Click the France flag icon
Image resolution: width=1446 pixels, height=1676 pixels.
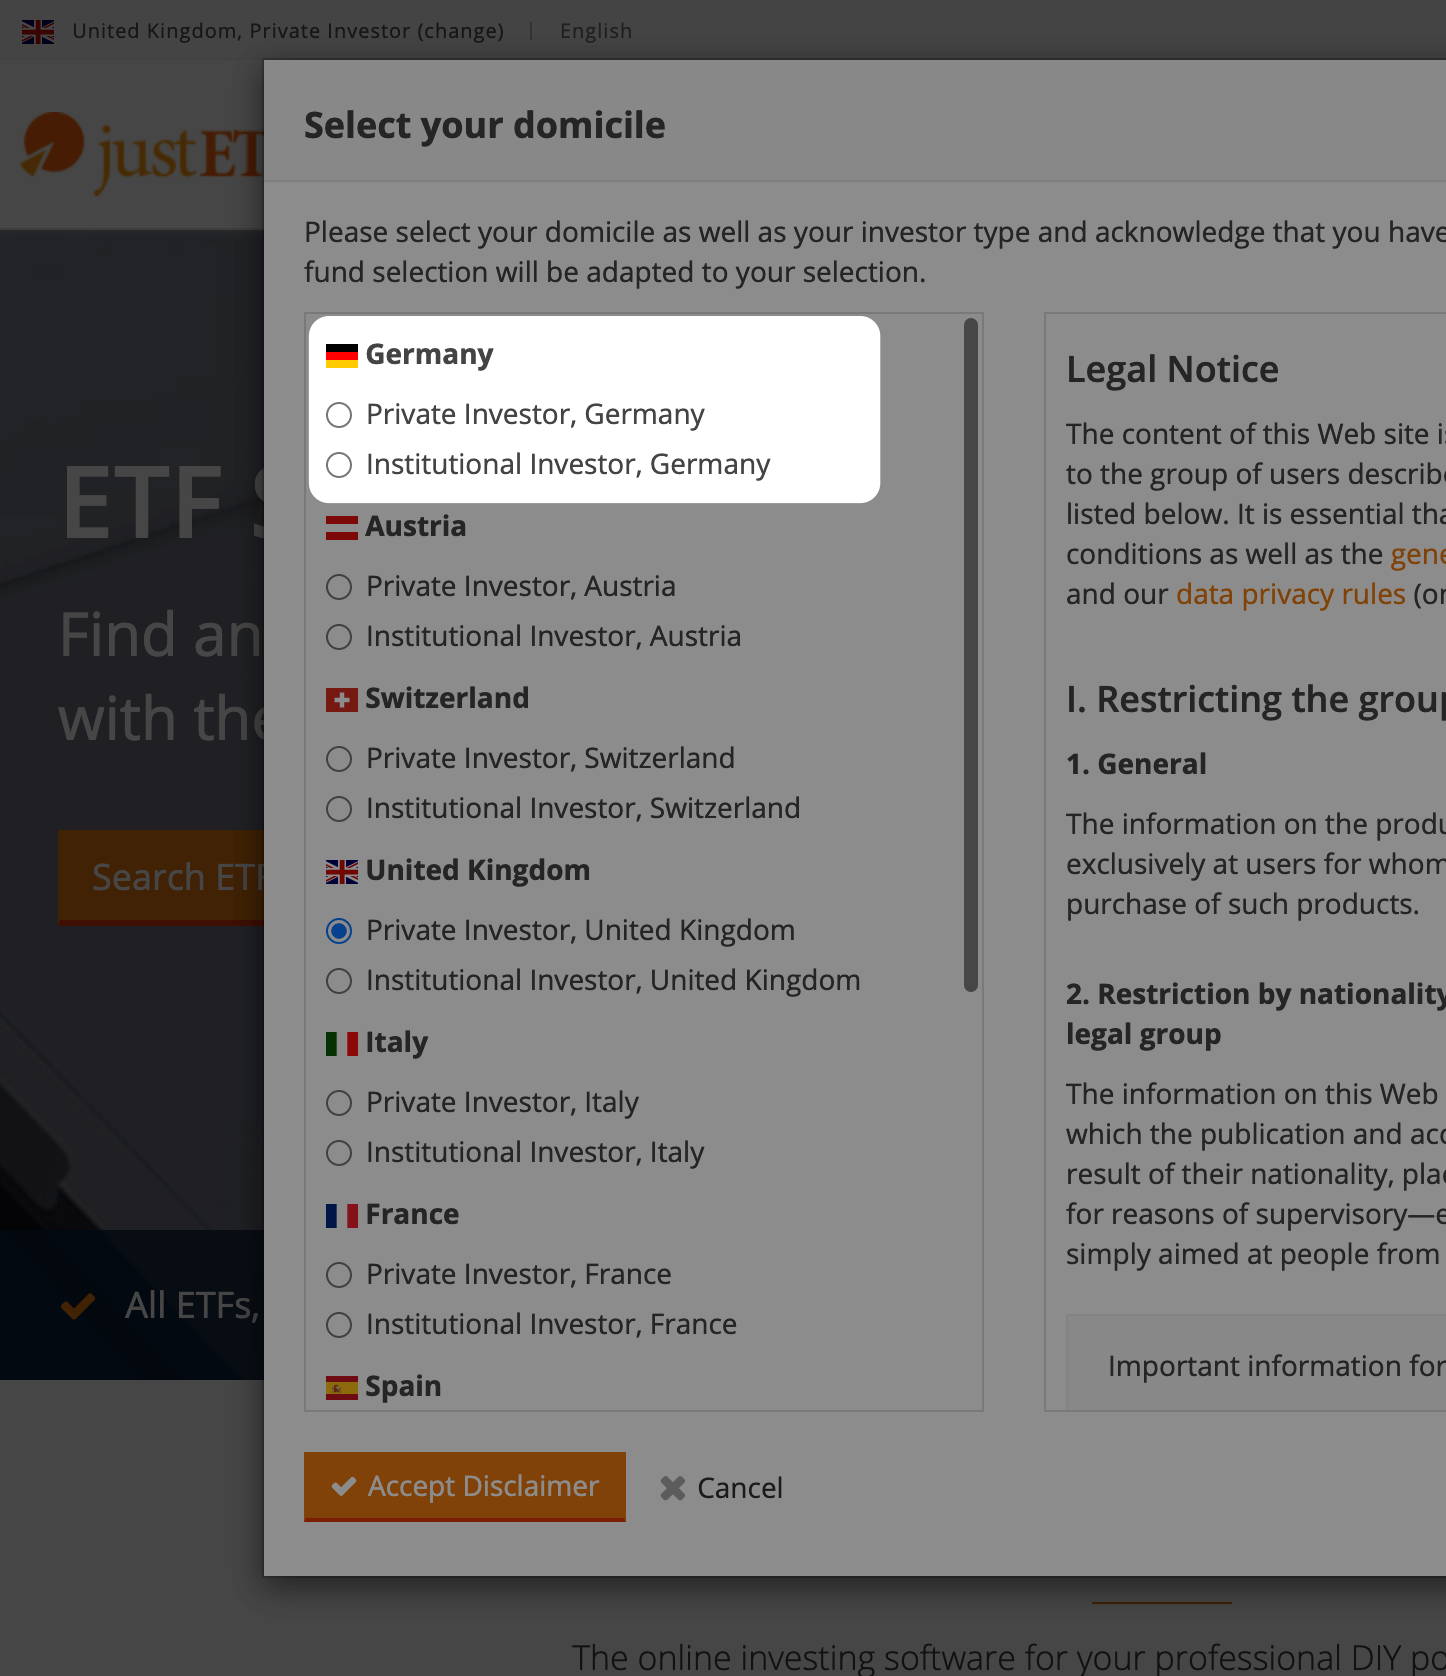341,1215
